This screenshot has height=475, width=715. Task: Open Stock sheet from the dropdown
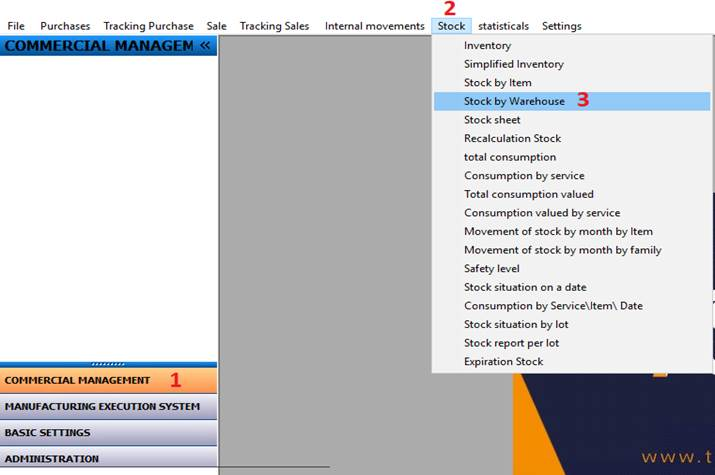492,120
